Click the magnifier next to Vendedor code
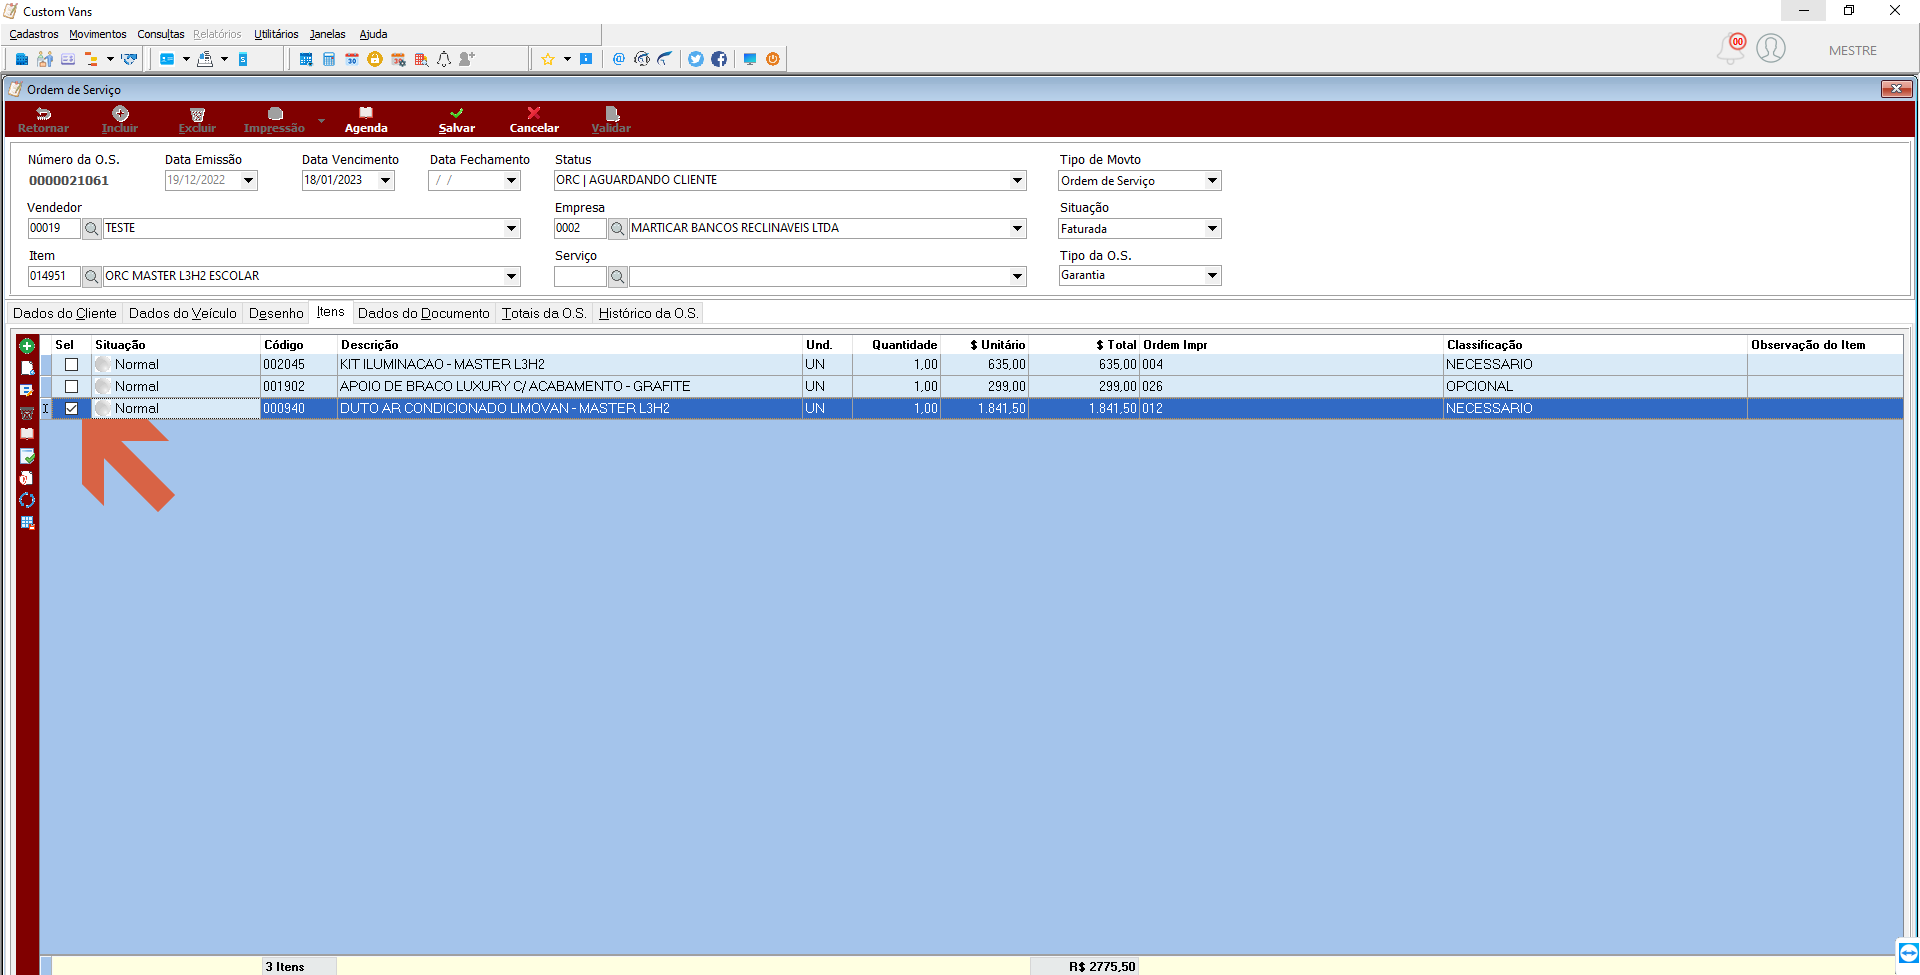The width and height of the screenshot is (1920, 975). point(92,228)
